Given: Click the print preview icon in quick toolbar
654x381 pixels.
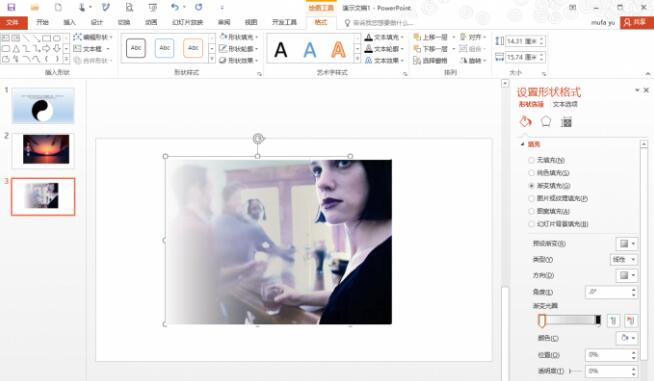Looking at the screenshot, I should [x=129, y=7].
